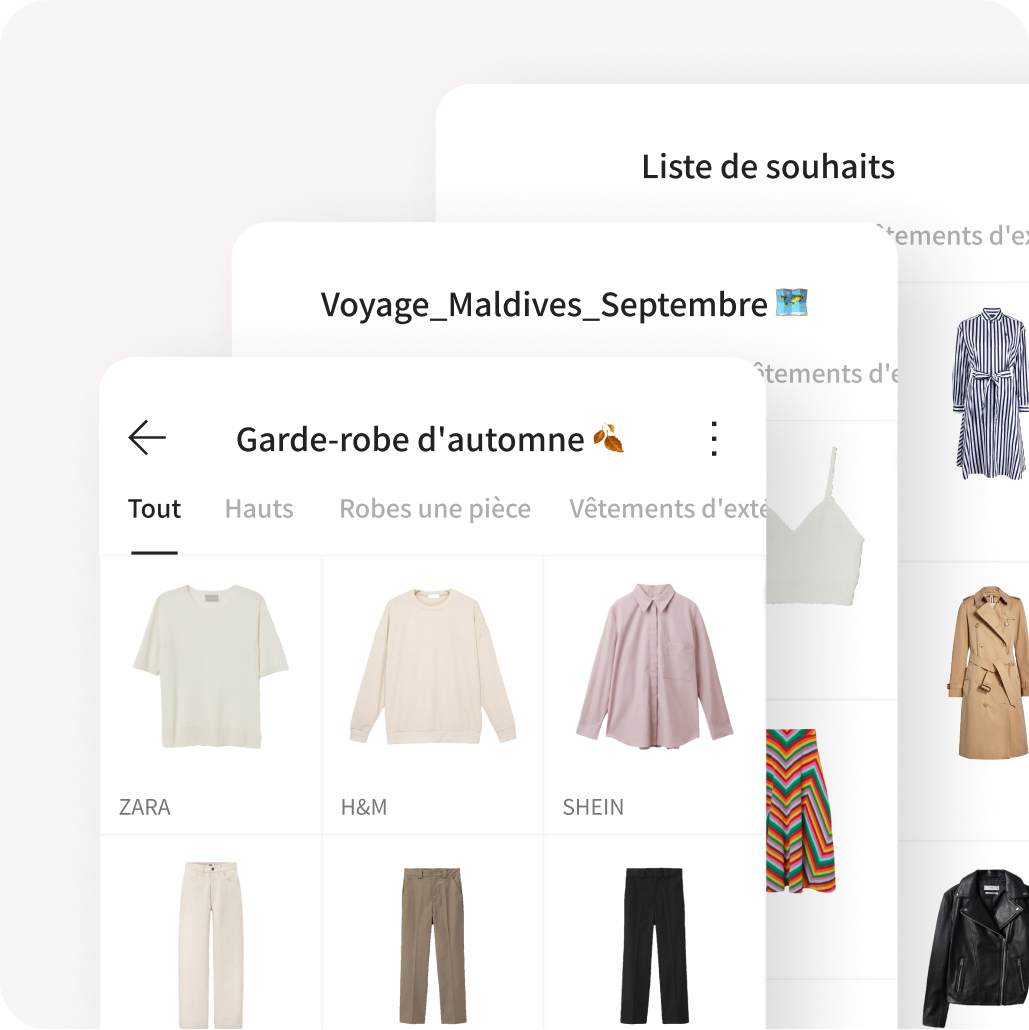Select the Tout tab
Viewport: 1029px width, 1030px height.
154,508
